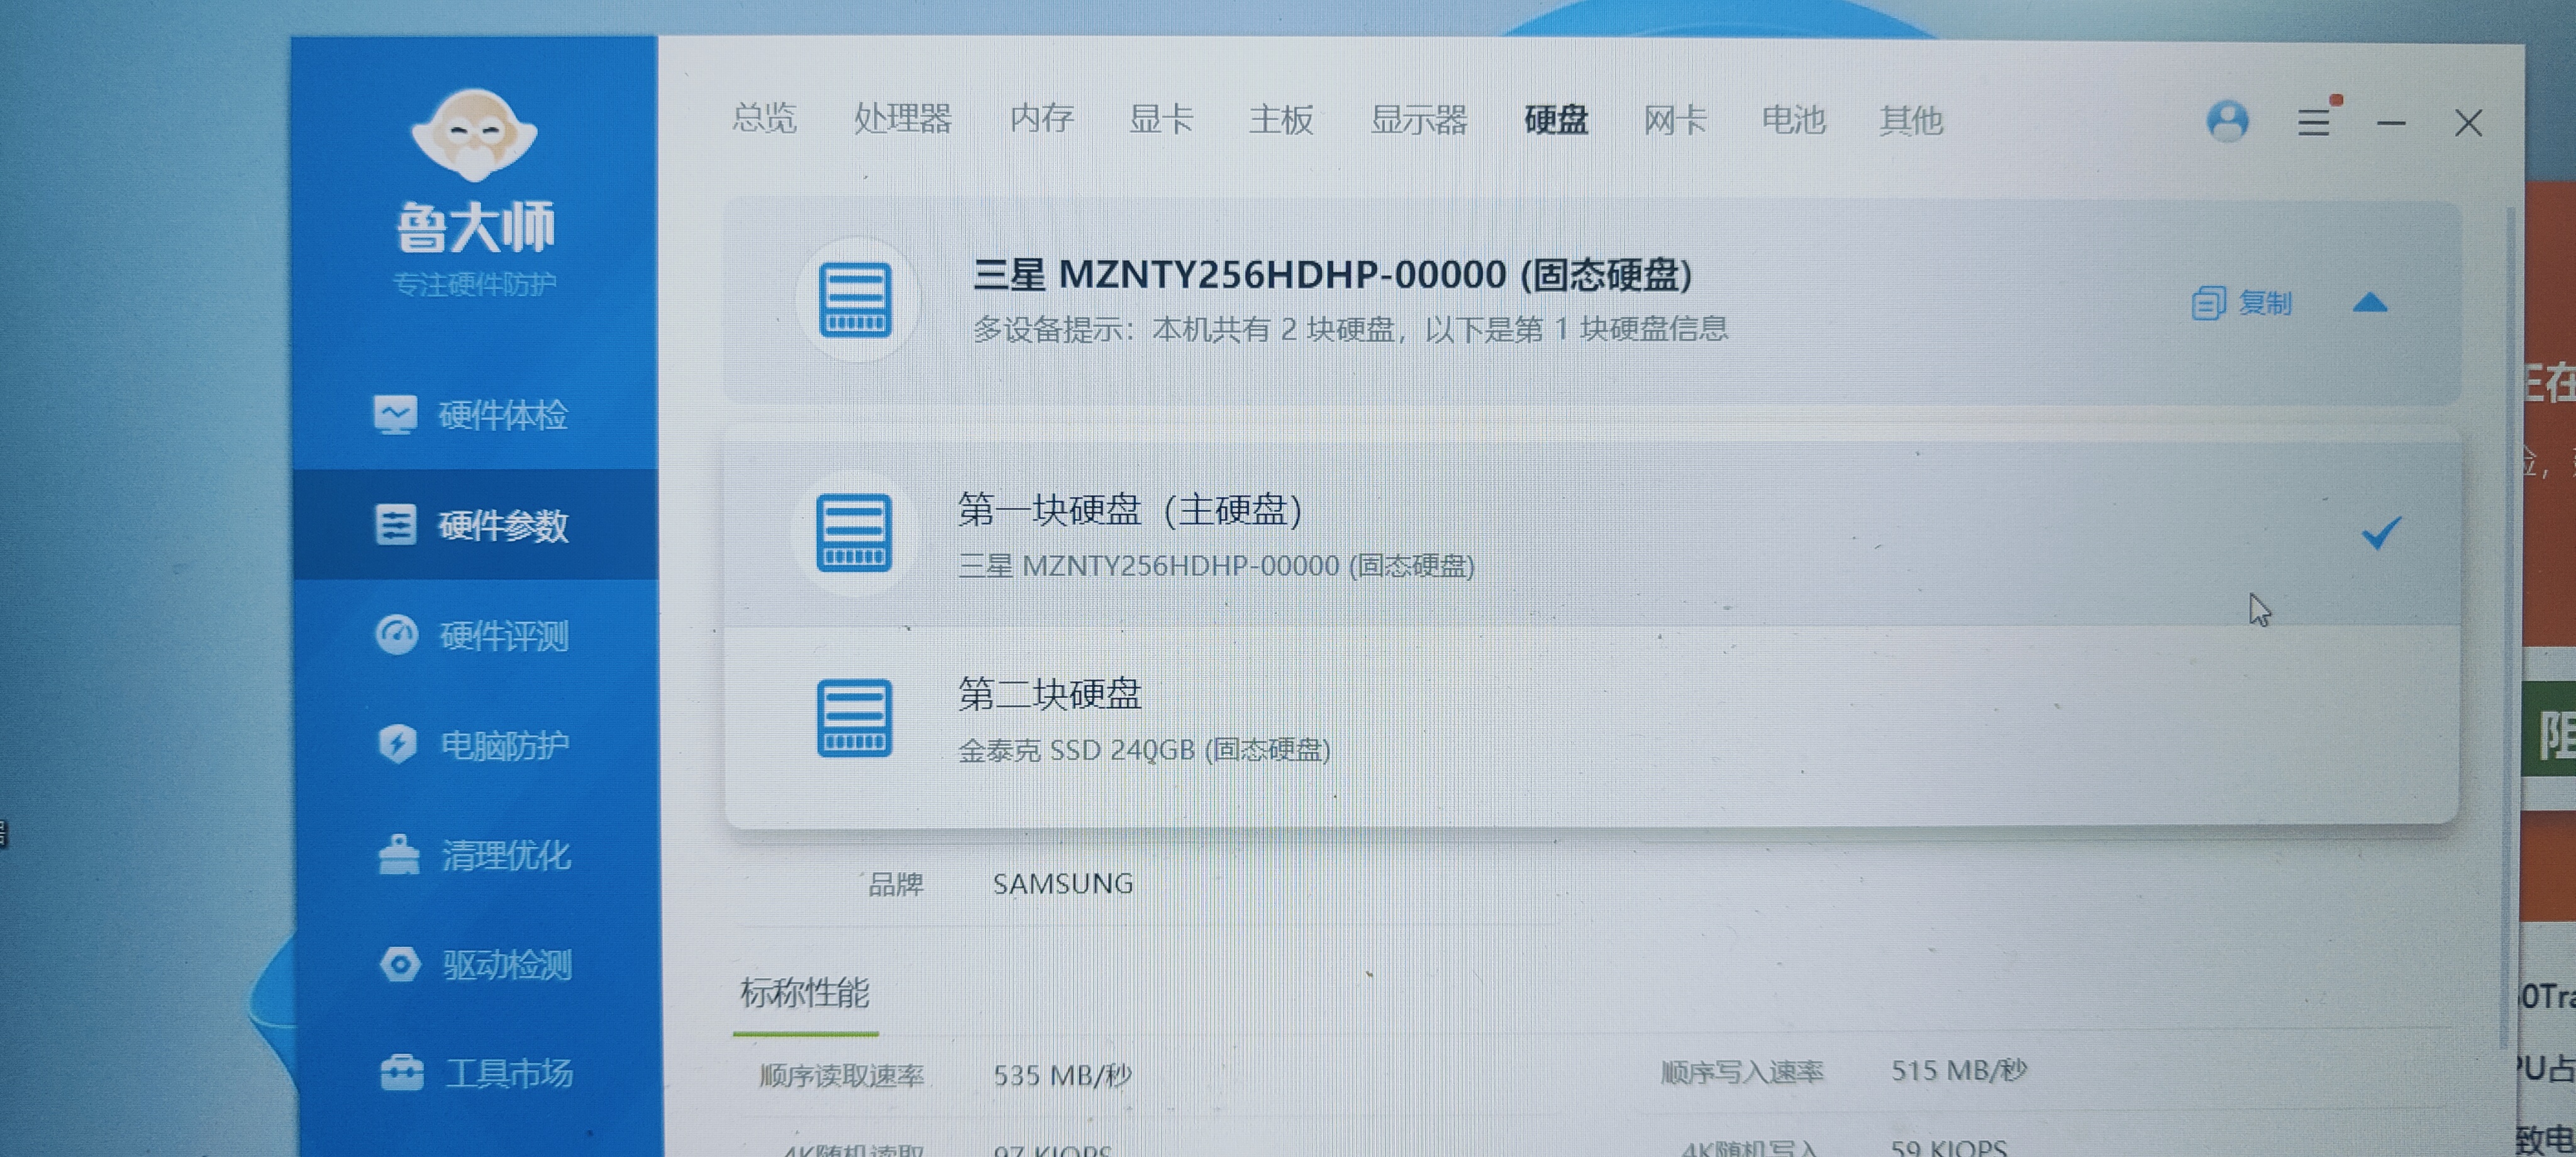Screen dimensions: 2576x1157
Task: Switch to the 处理器 tab
Action: point(902,118)
